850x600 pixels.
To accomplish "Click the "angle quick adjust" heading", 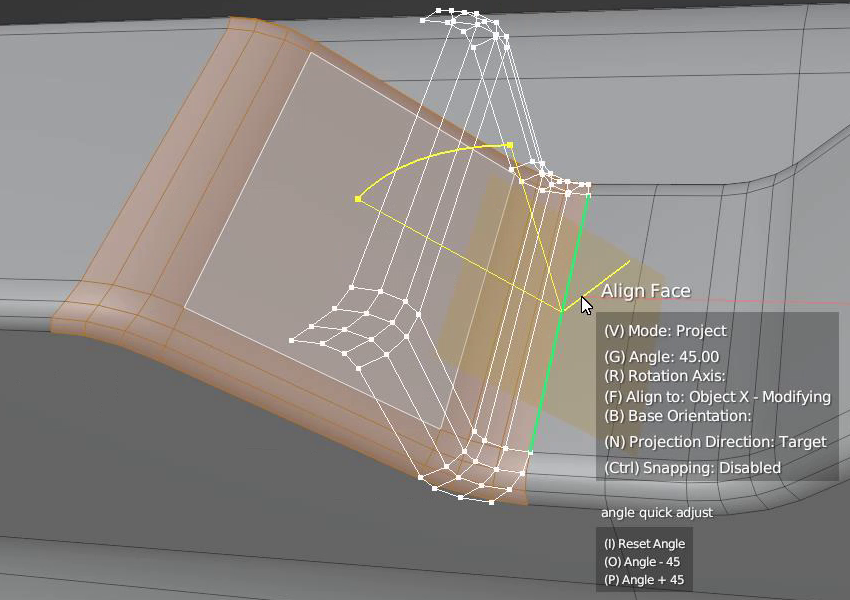I will point(657,513).
